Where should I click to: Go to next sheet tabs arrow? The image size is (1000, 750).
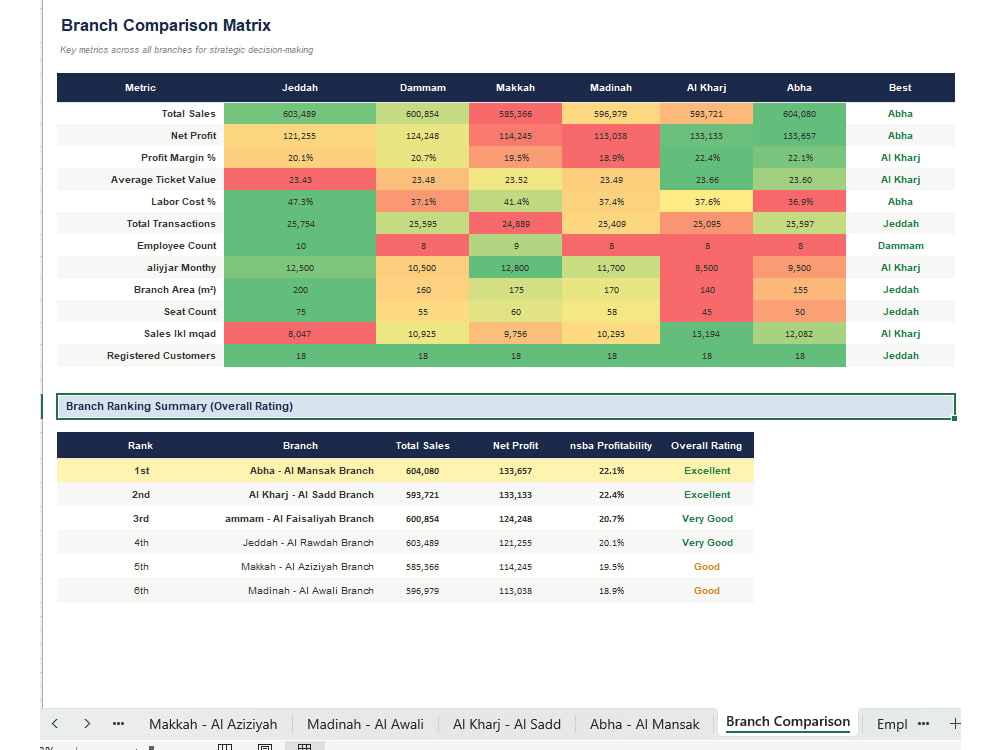(x=87, y=723)
